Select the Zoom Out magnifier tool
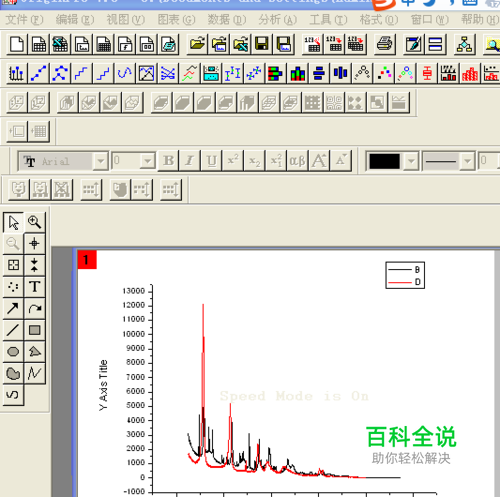The height and width of the screenshot is (497, 500). [13, 244]
